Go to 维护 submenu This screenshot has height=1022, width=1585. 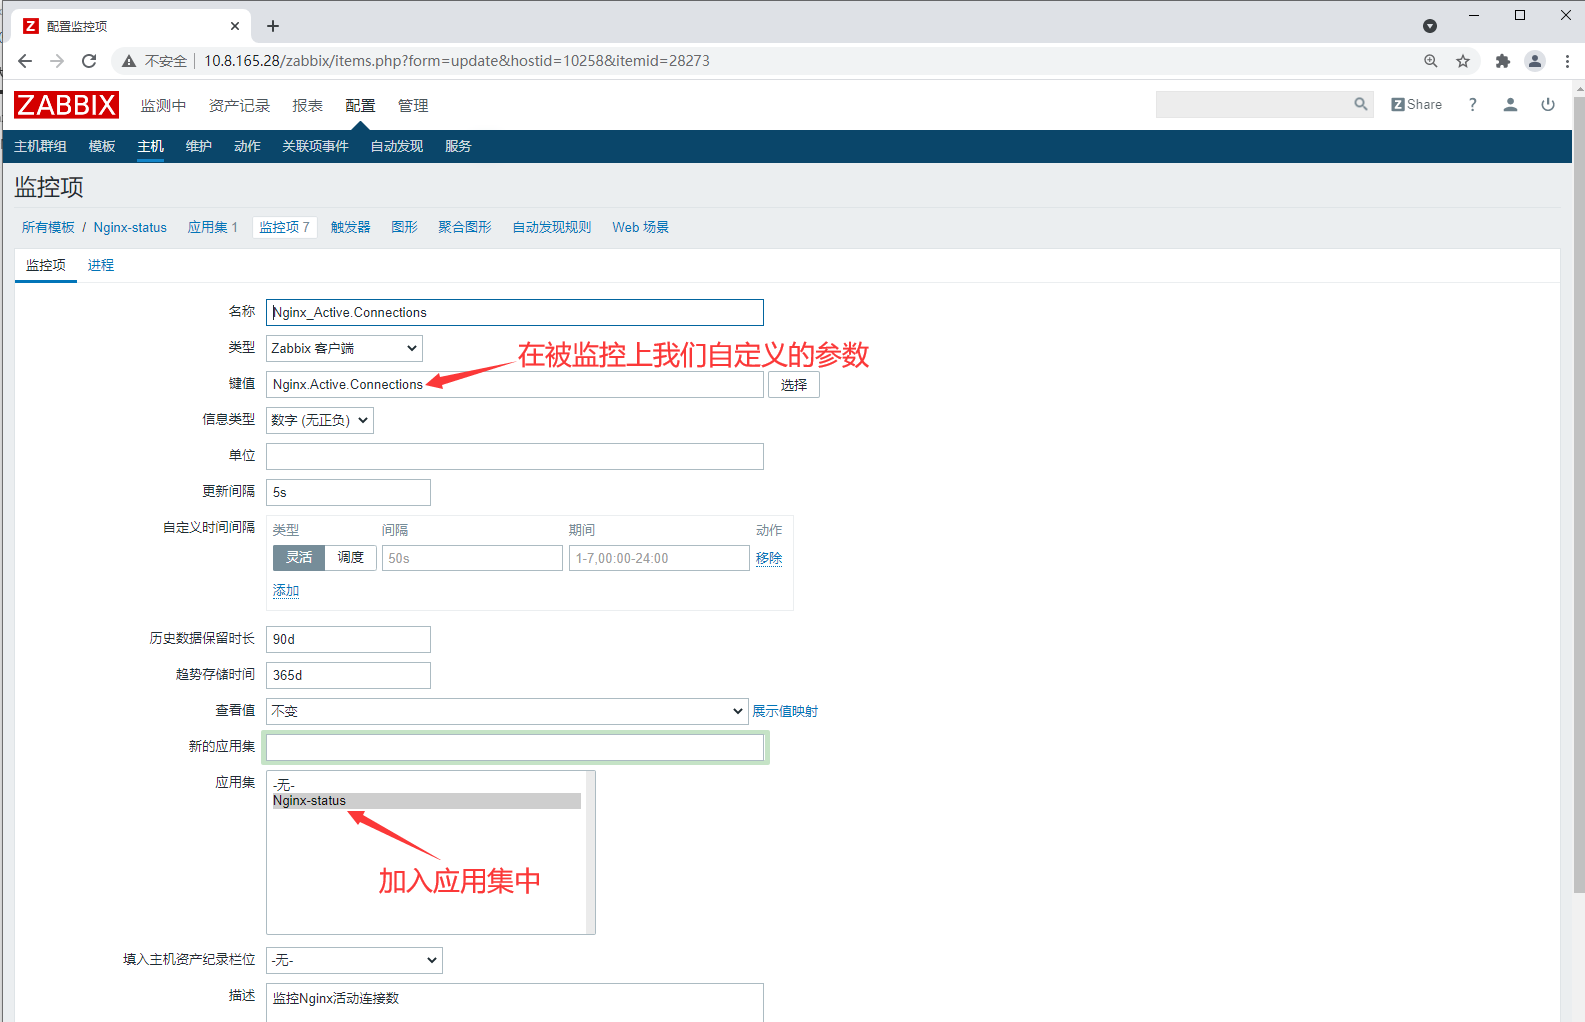click(199, 146)
